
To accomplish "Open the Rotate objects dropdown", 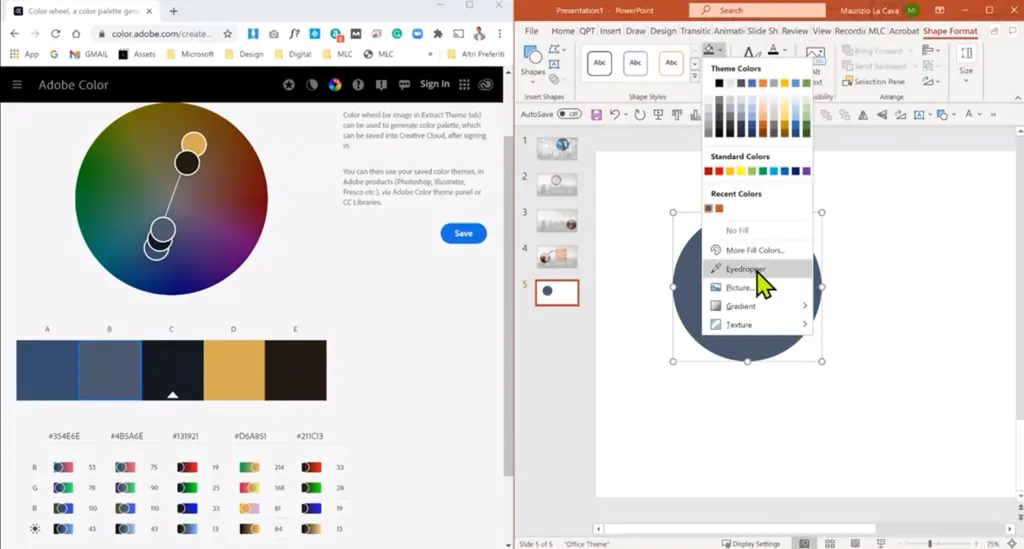I will coord(931,81).
